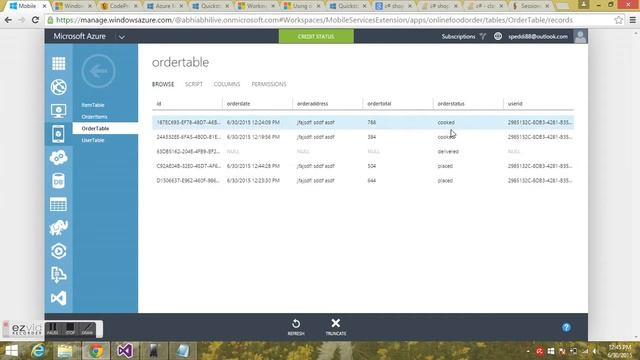Switch to the Permissions tab
This screenshot has width=640, height=360.
[269, 84]
